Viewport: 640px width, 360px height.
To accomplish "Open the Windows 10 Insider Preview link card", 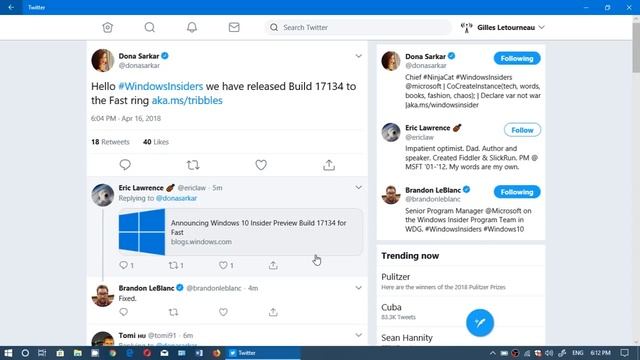I will 240,232.
